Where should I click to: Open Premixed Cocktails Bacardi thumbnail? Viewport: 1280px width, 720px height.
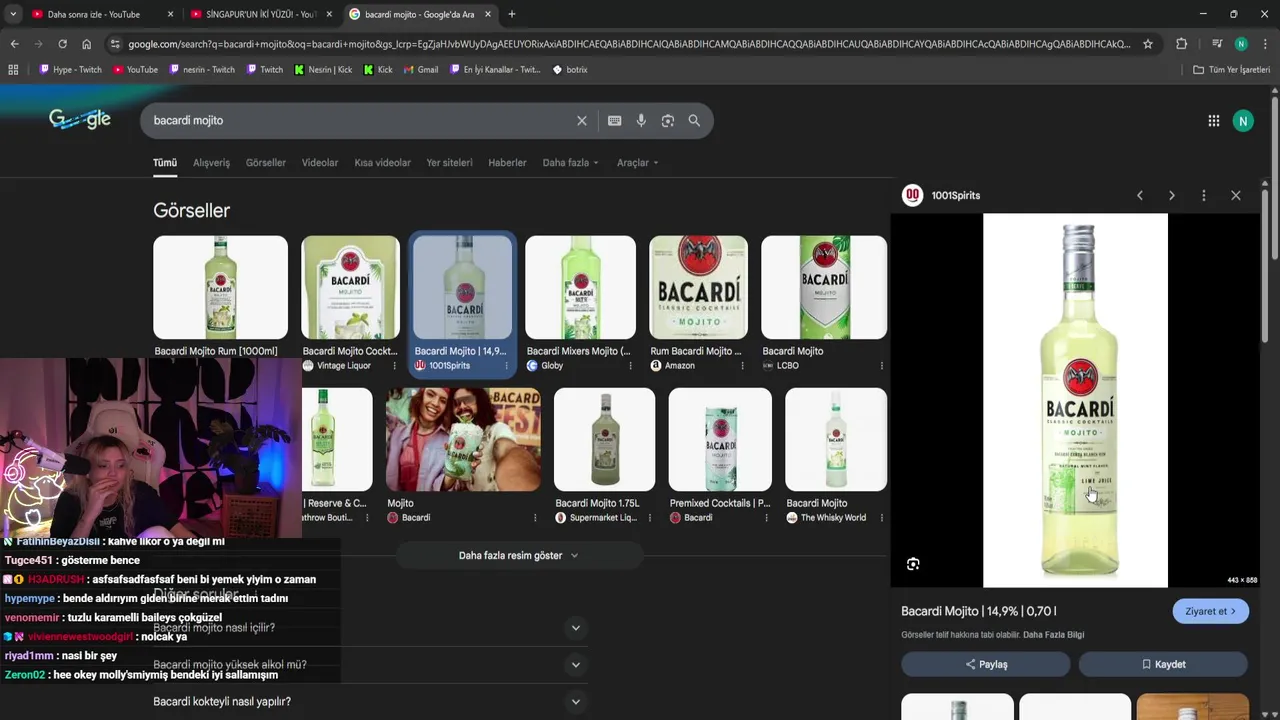[x=720, y=440]
